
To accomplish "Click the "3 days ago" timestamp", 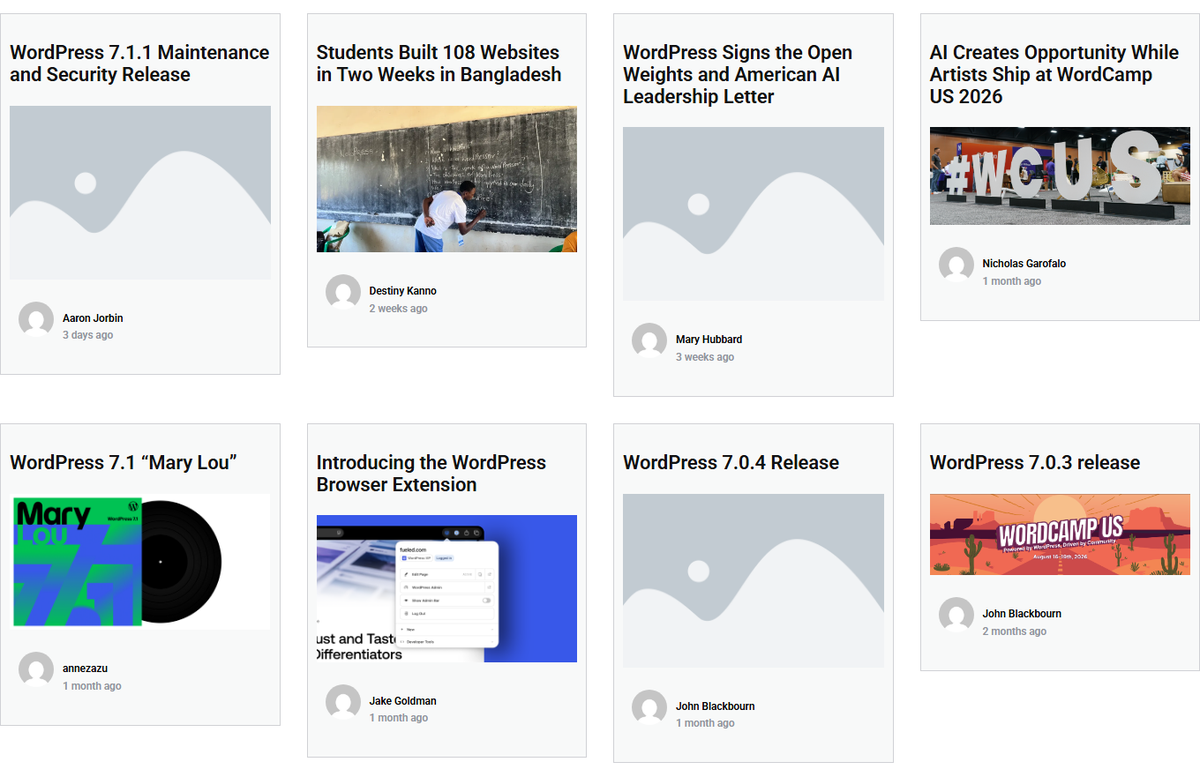I will click(x=88, y=335).
